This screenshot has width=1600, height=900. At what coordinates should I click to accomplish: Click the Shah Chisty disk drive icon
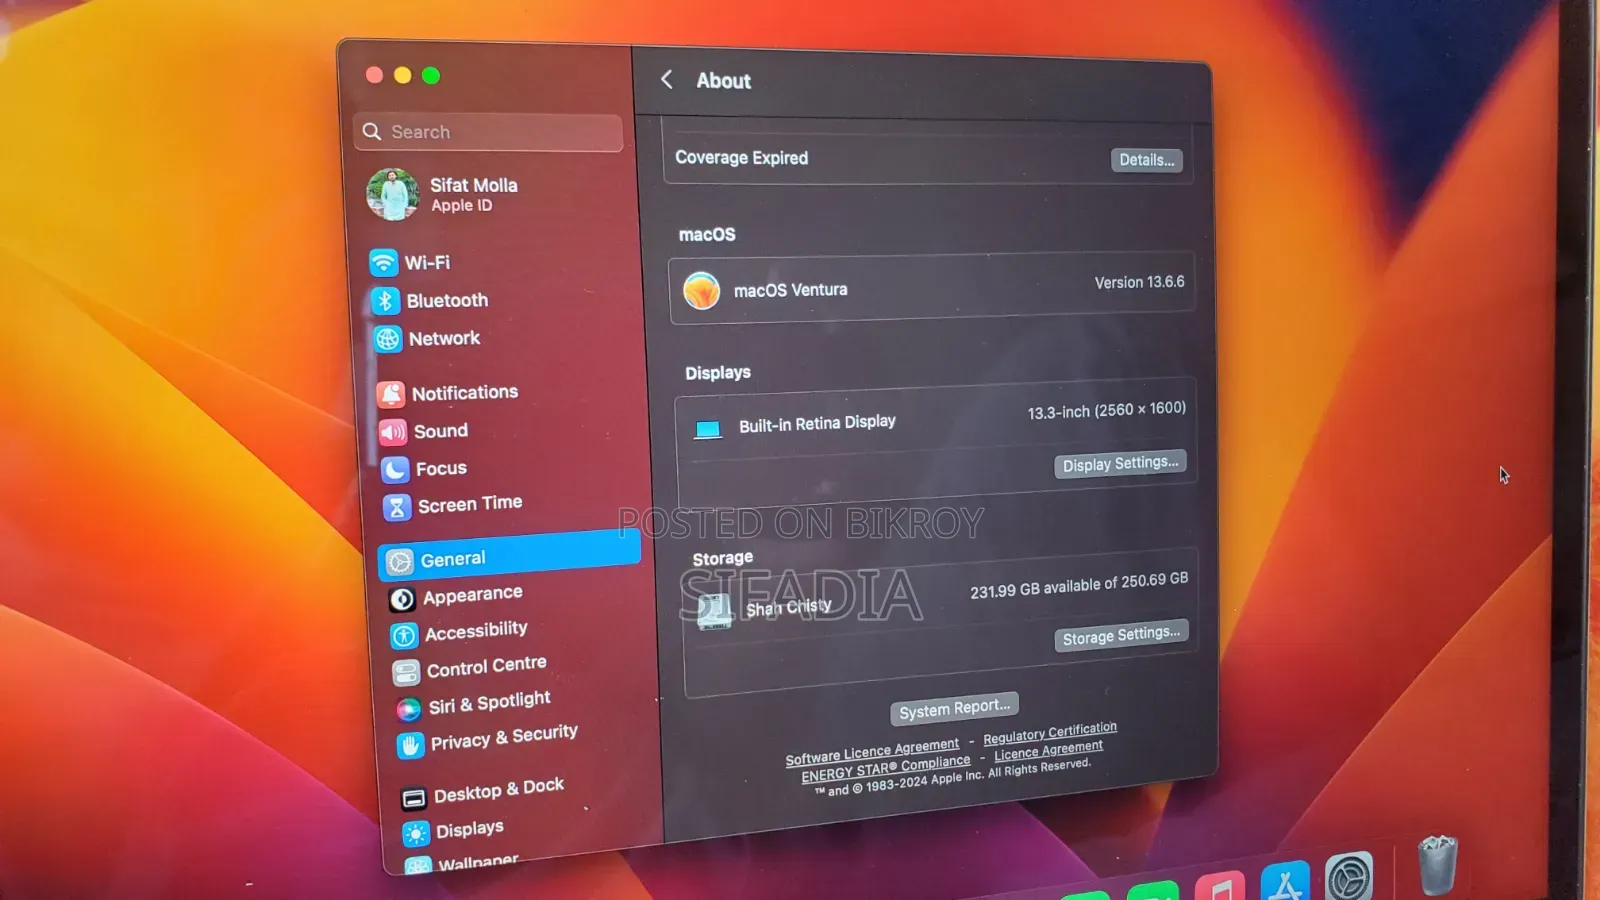(x=714, y=611)
